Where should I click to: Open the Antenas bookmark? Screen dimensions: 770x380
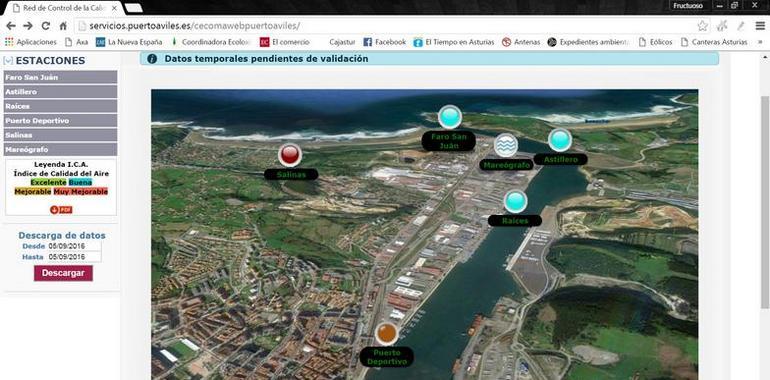point(521,42)
